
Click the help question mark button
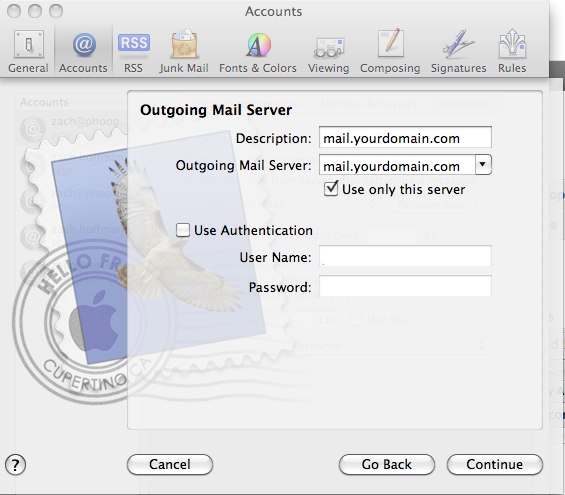pyautogui.click(x=15, y=465)
